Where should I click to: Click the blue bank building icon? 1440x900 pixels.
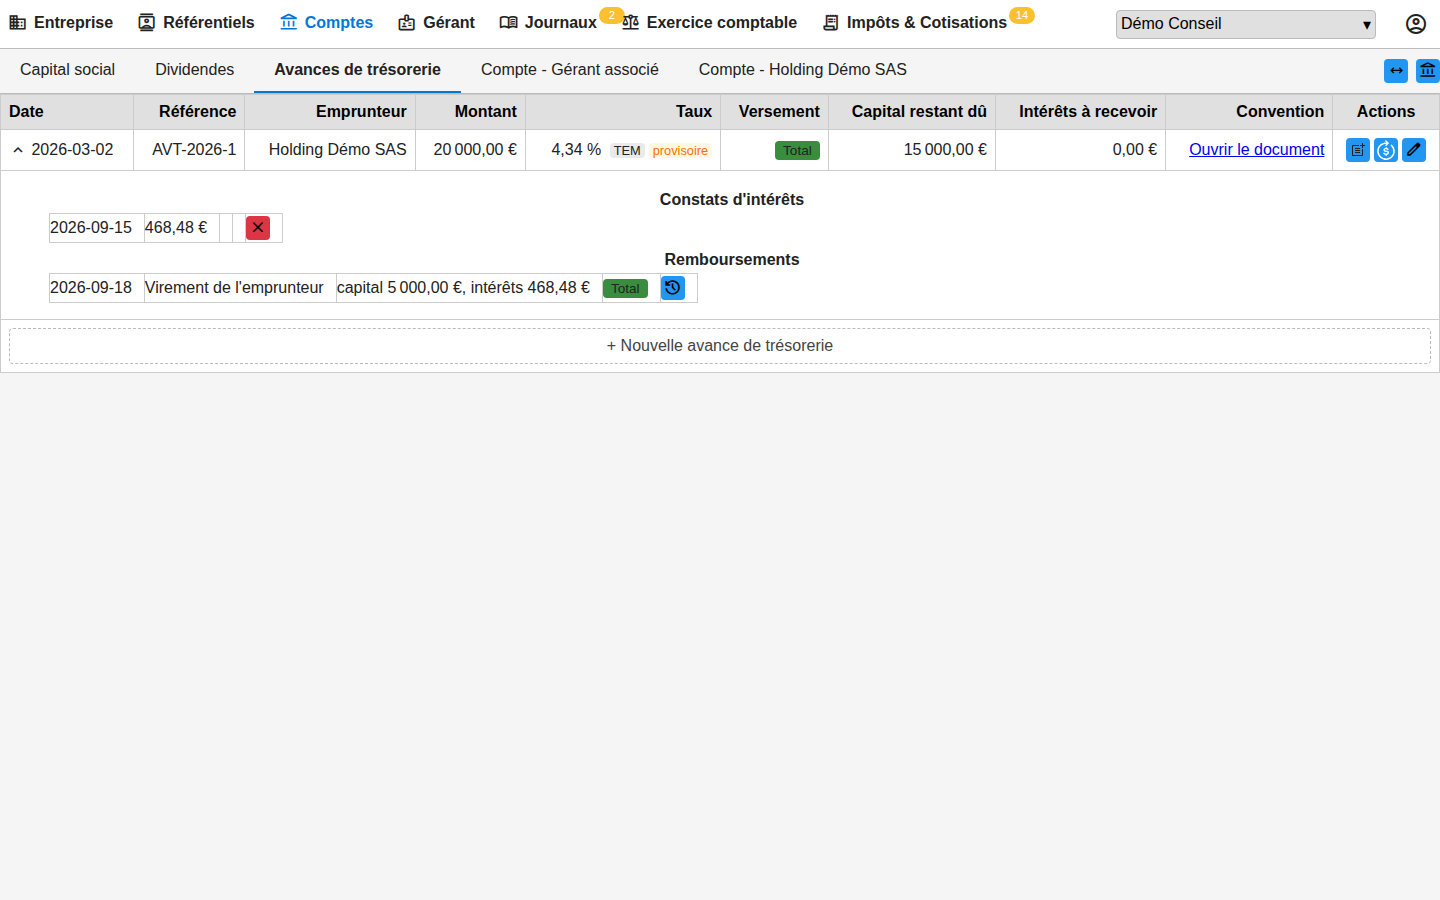[x=1428, y=71]
